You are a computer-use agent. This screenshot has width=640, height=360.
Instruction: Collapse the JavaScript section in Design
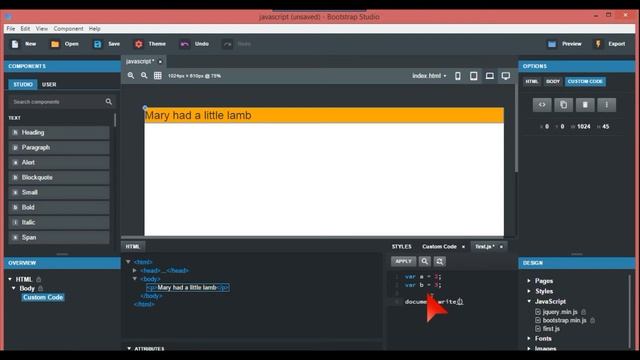point(529,301)
